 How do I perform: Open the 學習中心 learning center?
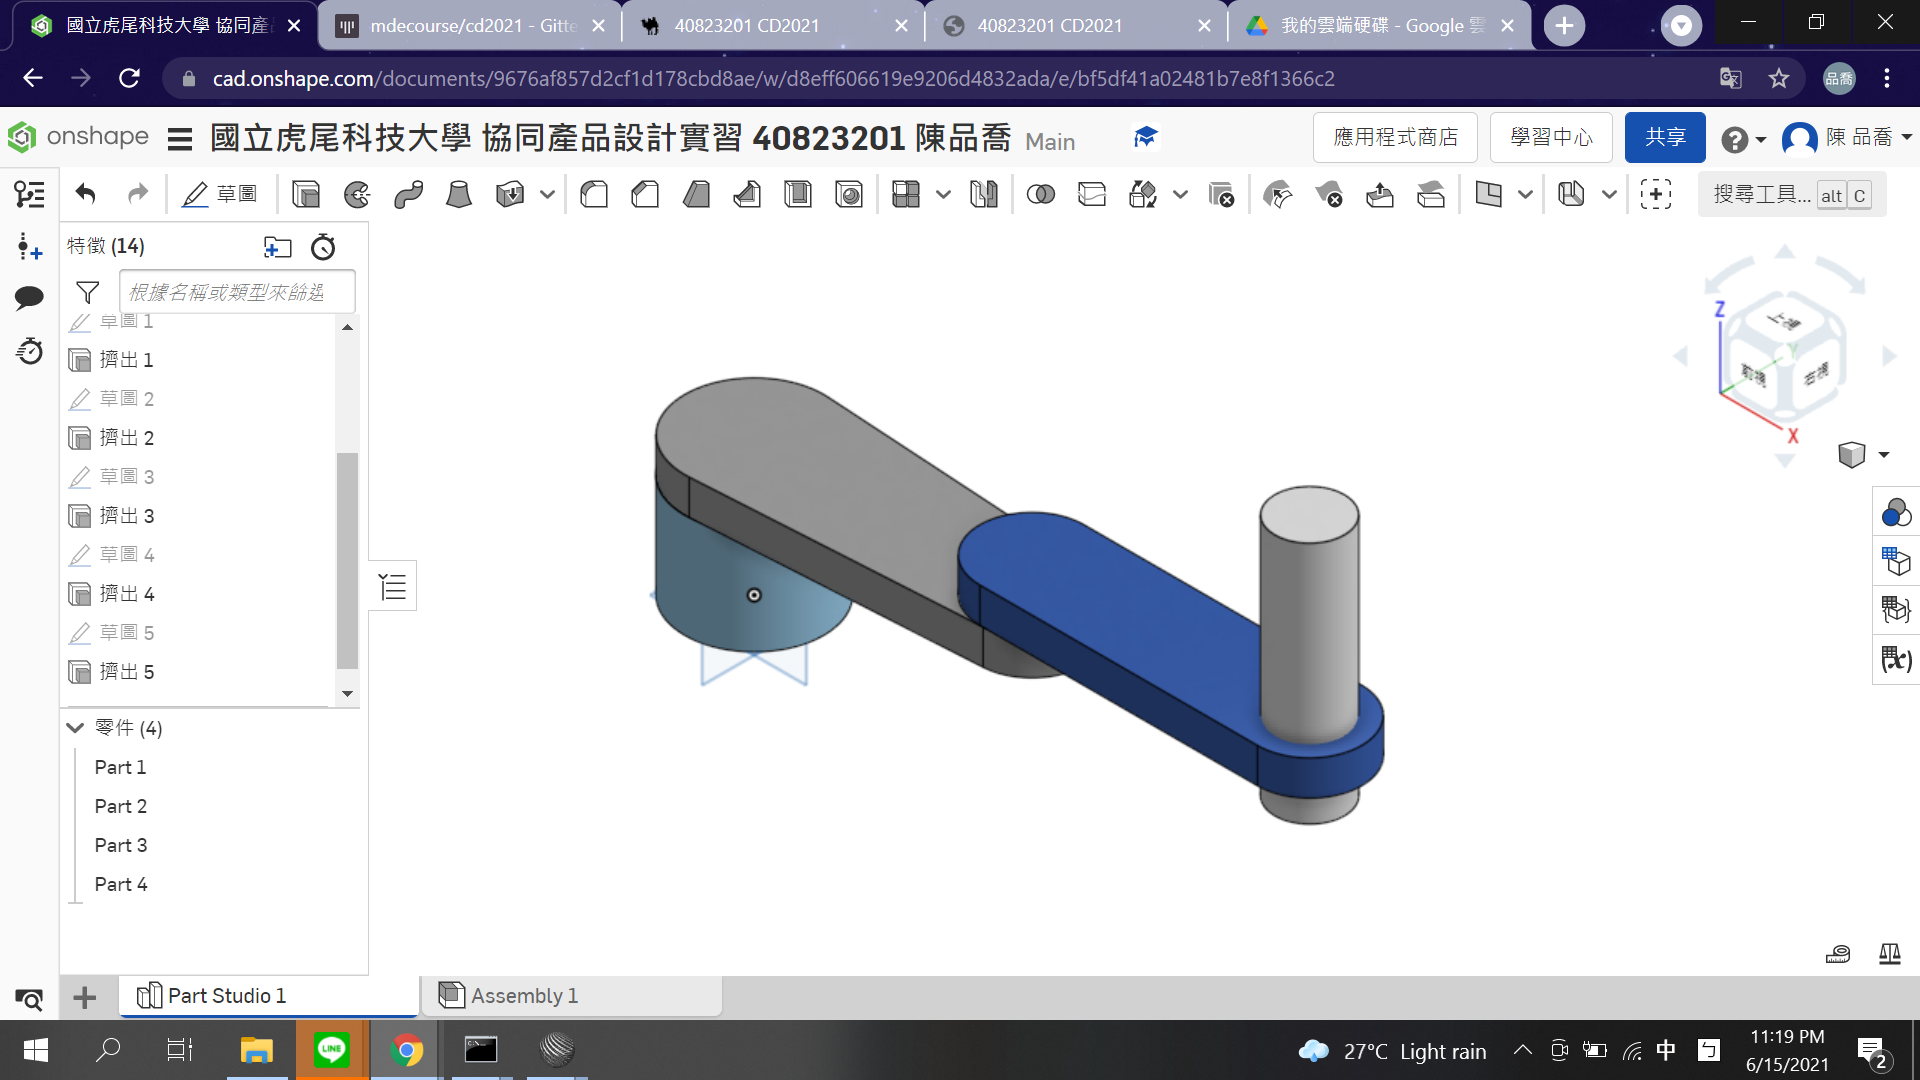[1551, 137]
